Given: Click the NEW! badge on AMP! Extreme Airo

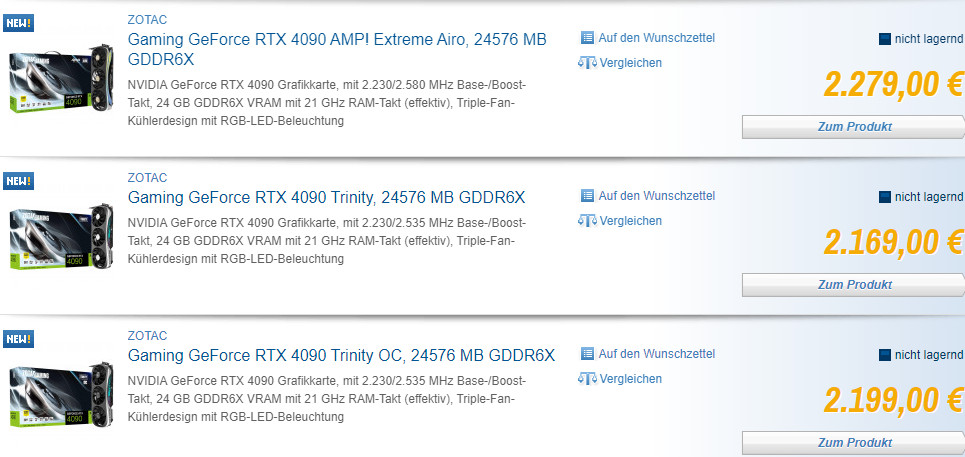Looking at the screenshot, I should pos(18,23).
